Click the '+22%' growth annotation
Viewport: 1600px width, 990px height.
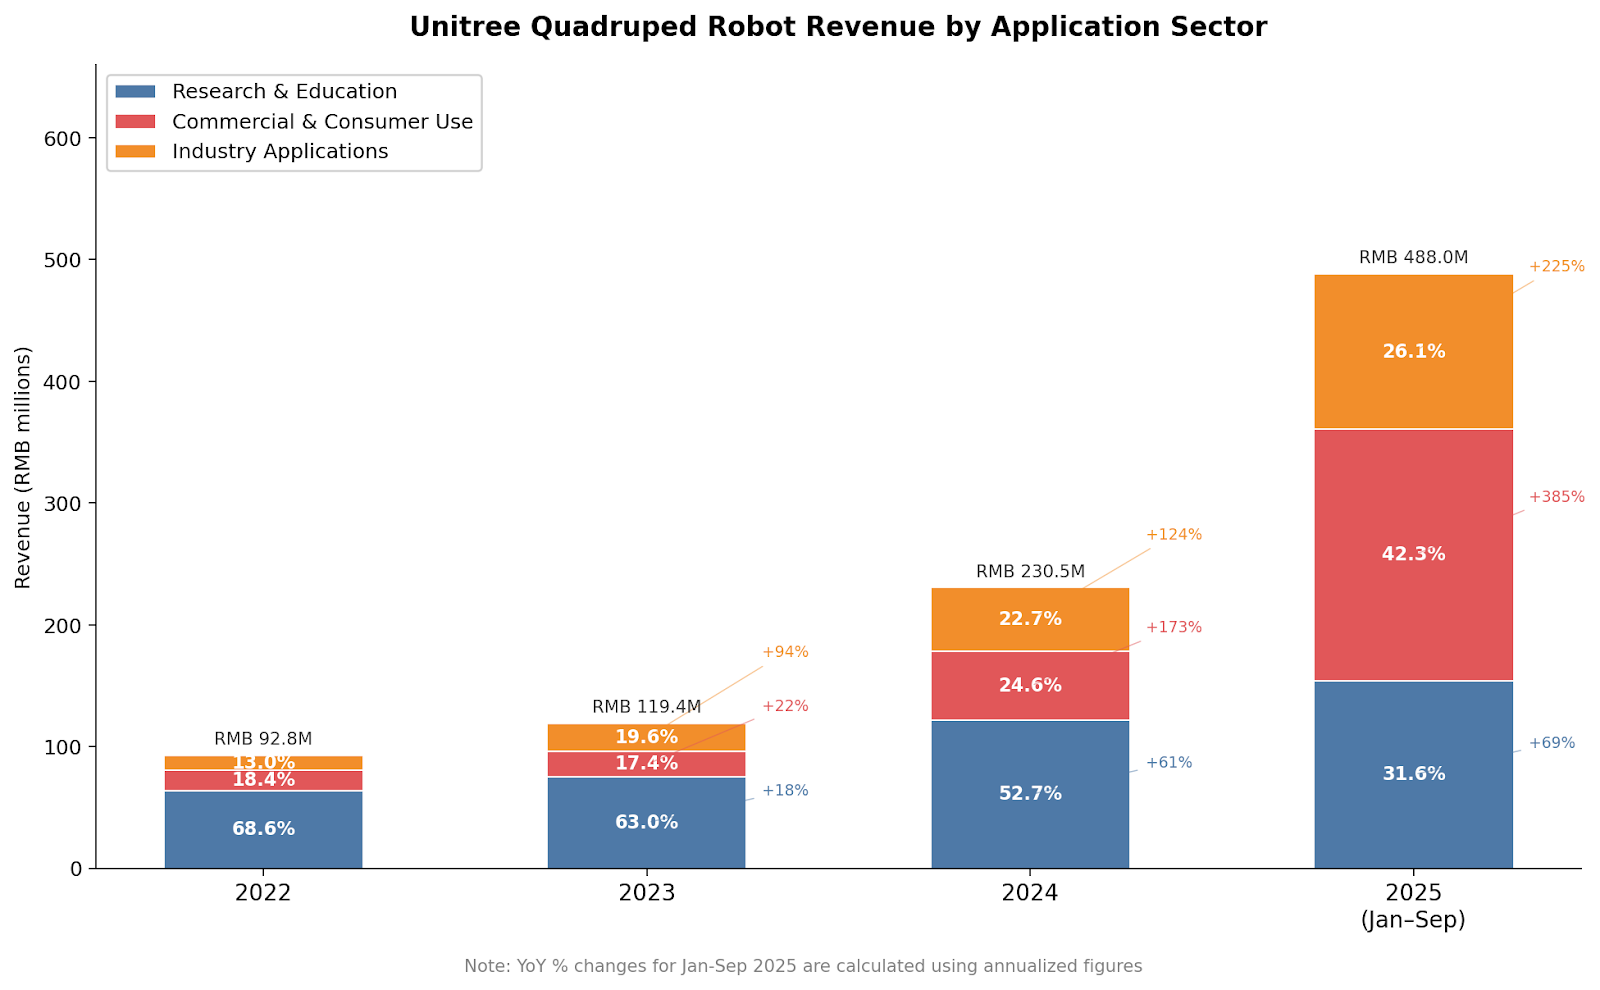[x=785, y=706]
